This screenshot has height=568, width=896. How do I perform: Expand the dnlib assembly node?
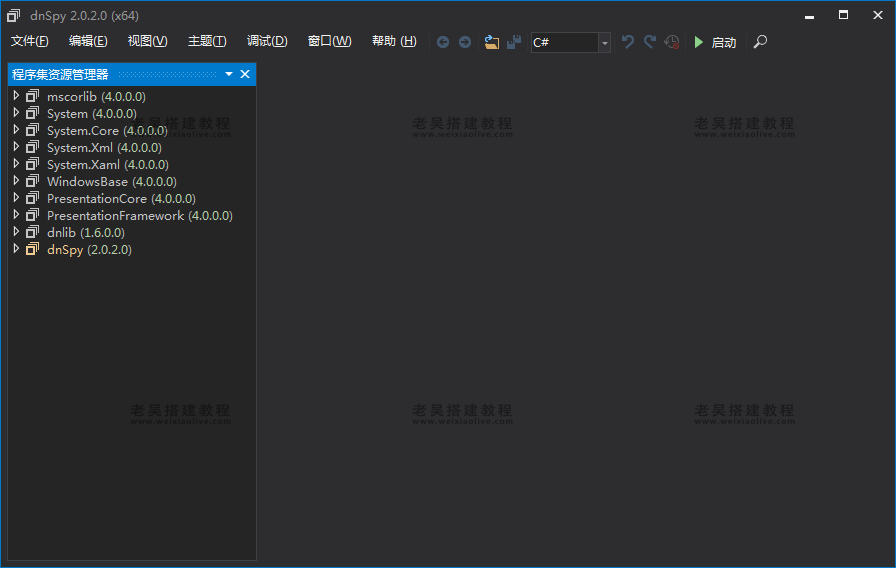[16, 232]
